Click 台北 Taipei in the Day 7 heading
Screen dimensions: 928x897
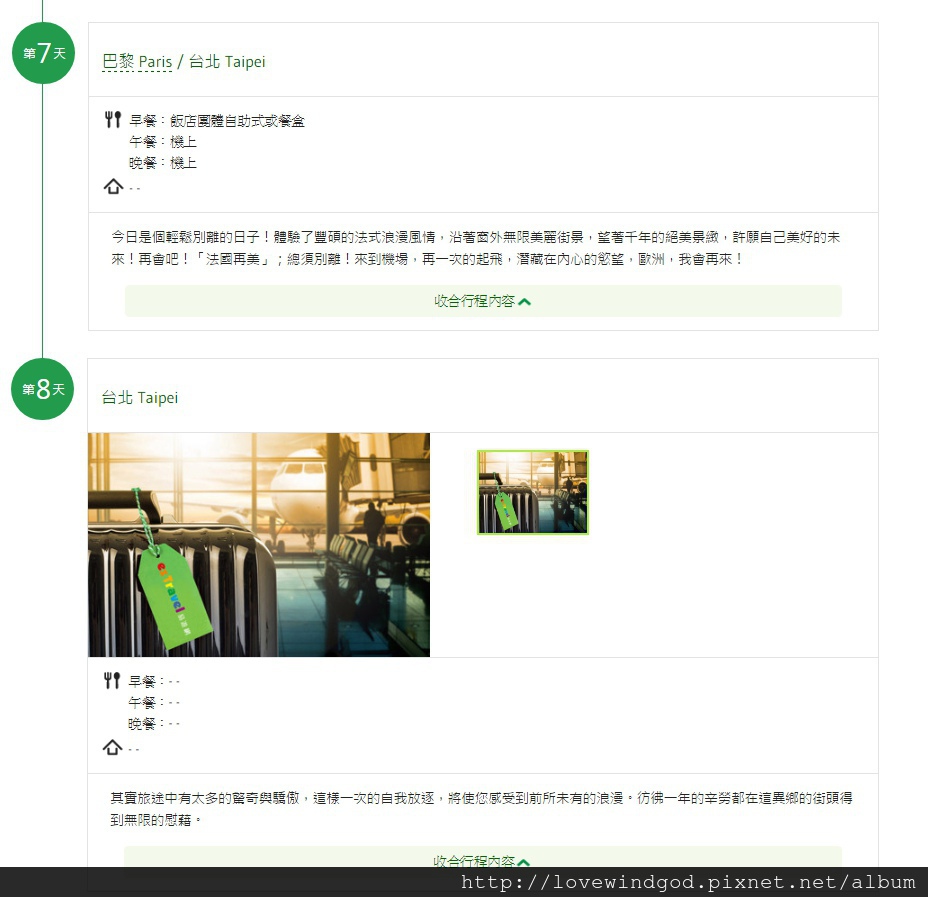227,62
